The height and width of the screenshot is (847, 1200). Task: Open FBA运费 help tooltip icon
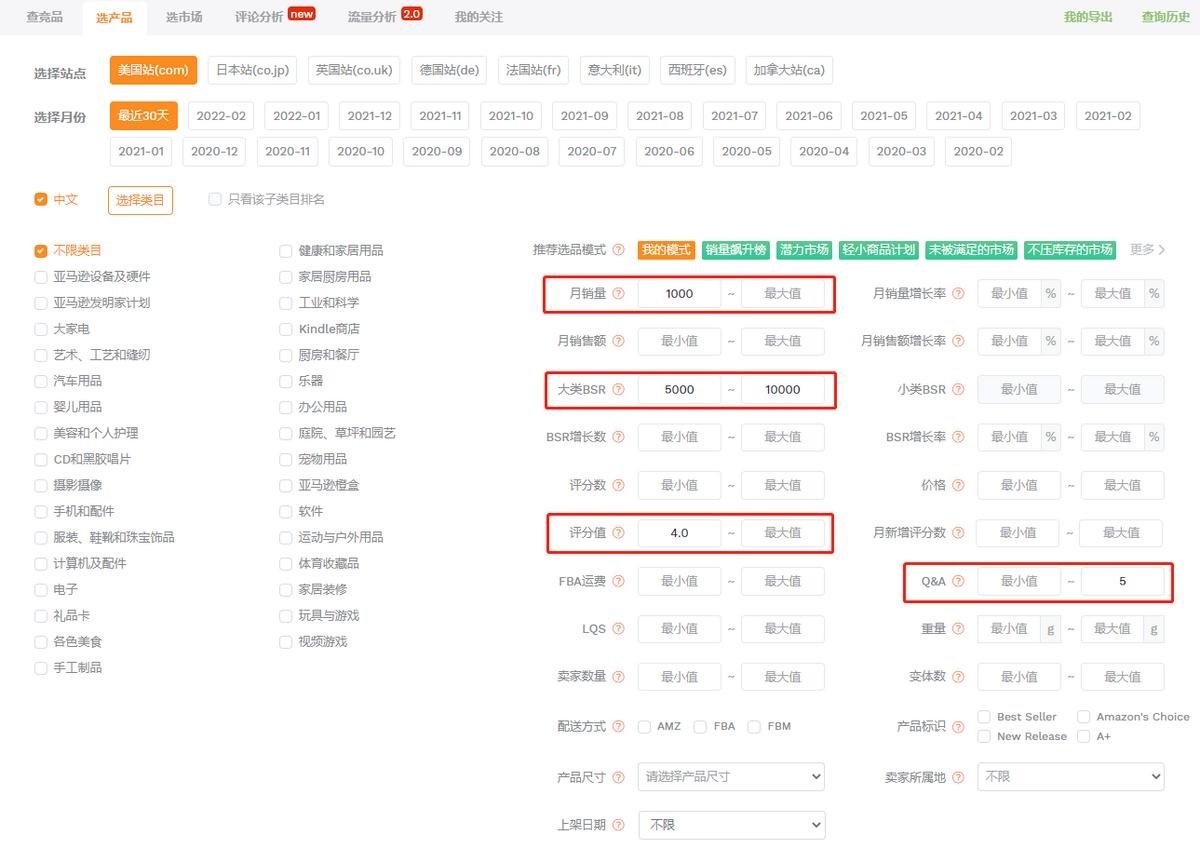[620, 581]
